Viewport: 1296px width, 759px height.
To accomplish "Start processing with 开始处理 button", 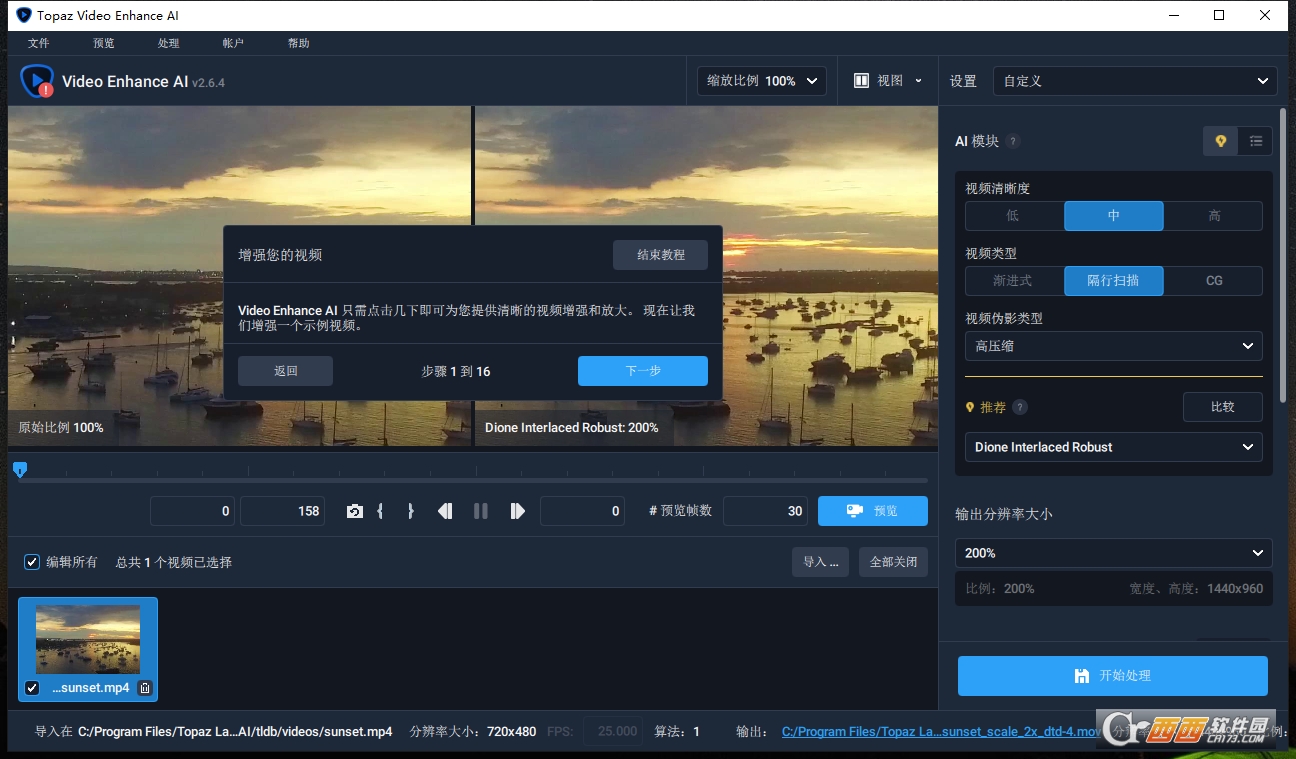I will click(1113, 676).
